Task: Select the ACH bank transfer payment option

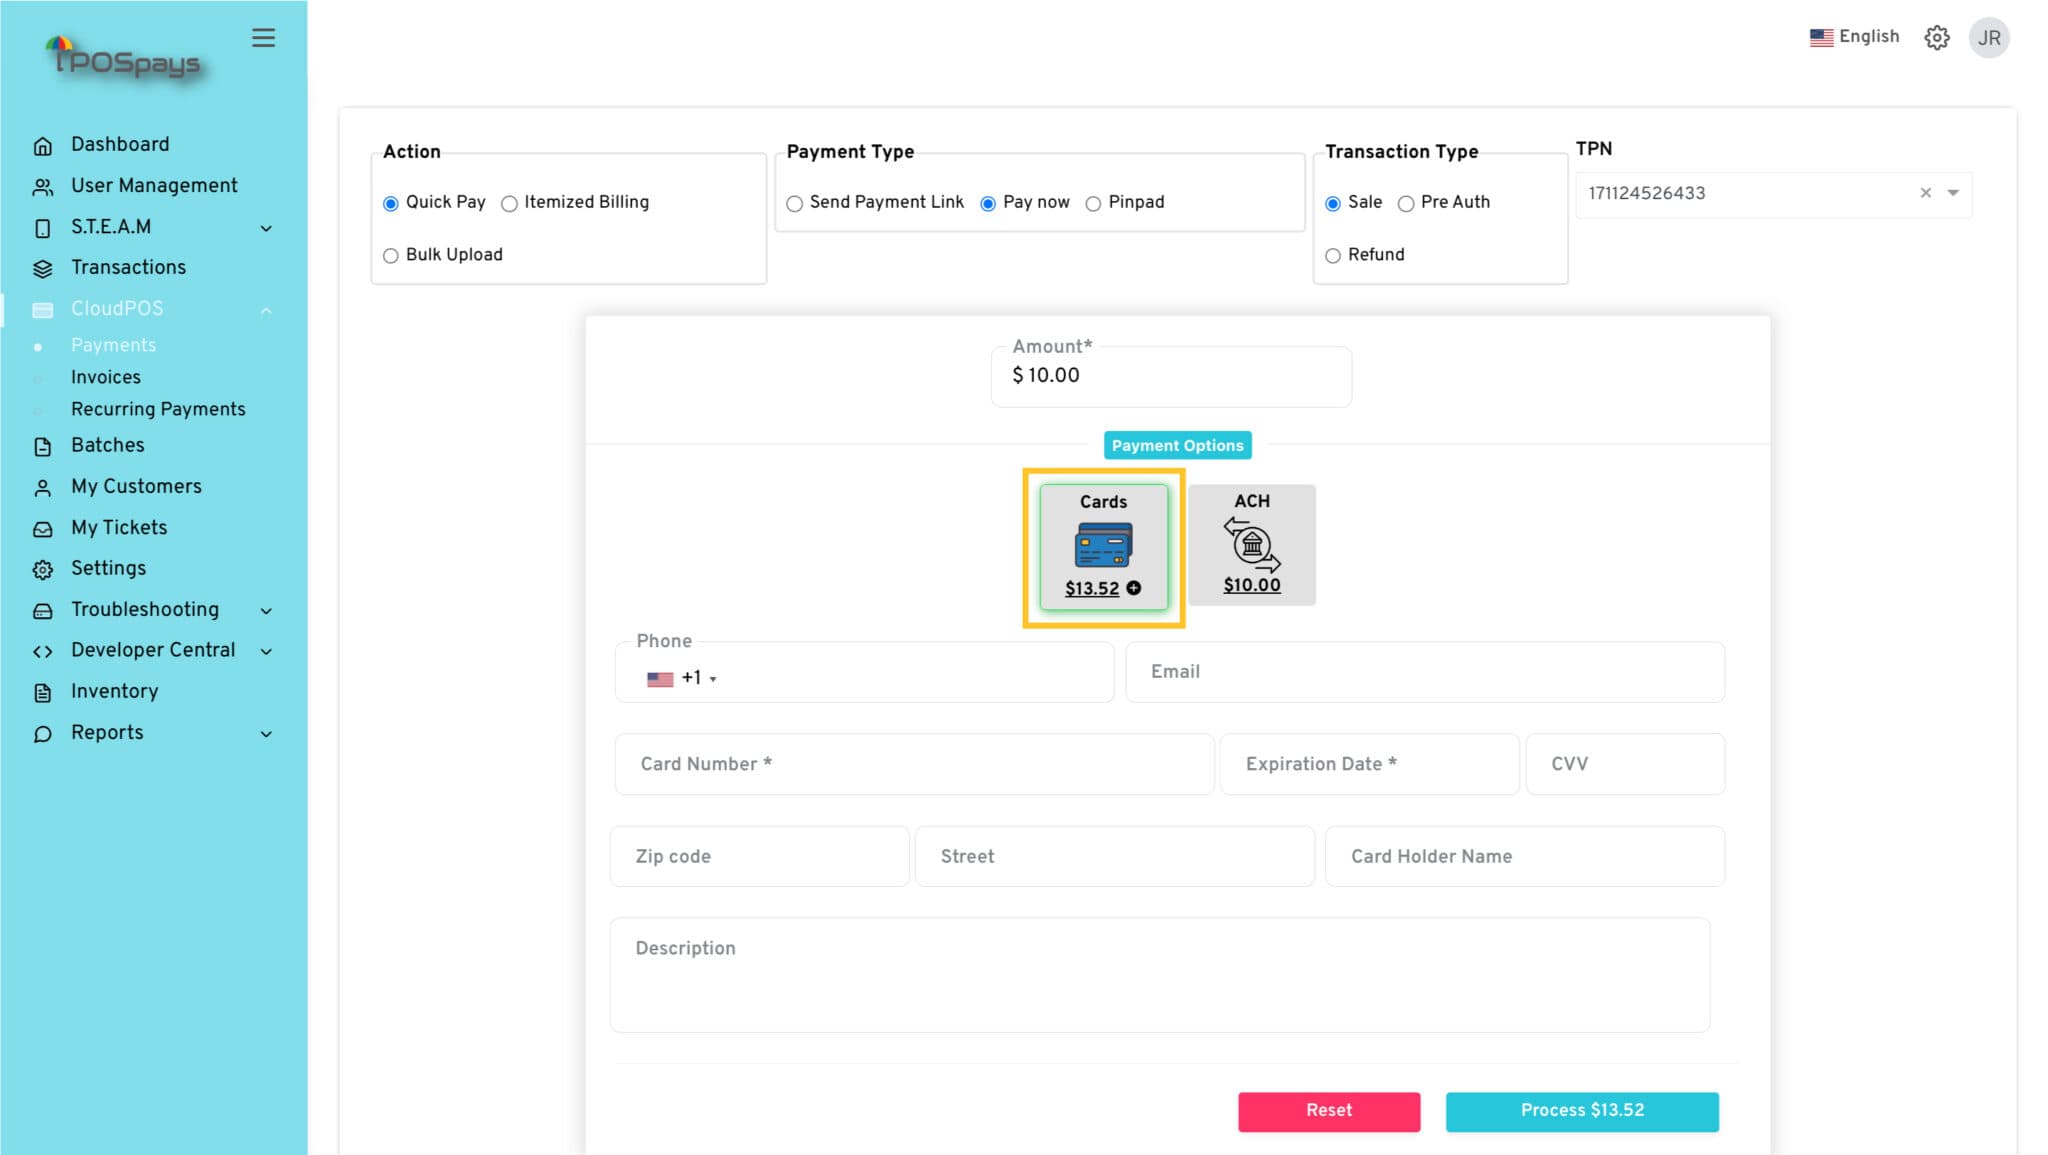Action: click(x=1251, y=545)
